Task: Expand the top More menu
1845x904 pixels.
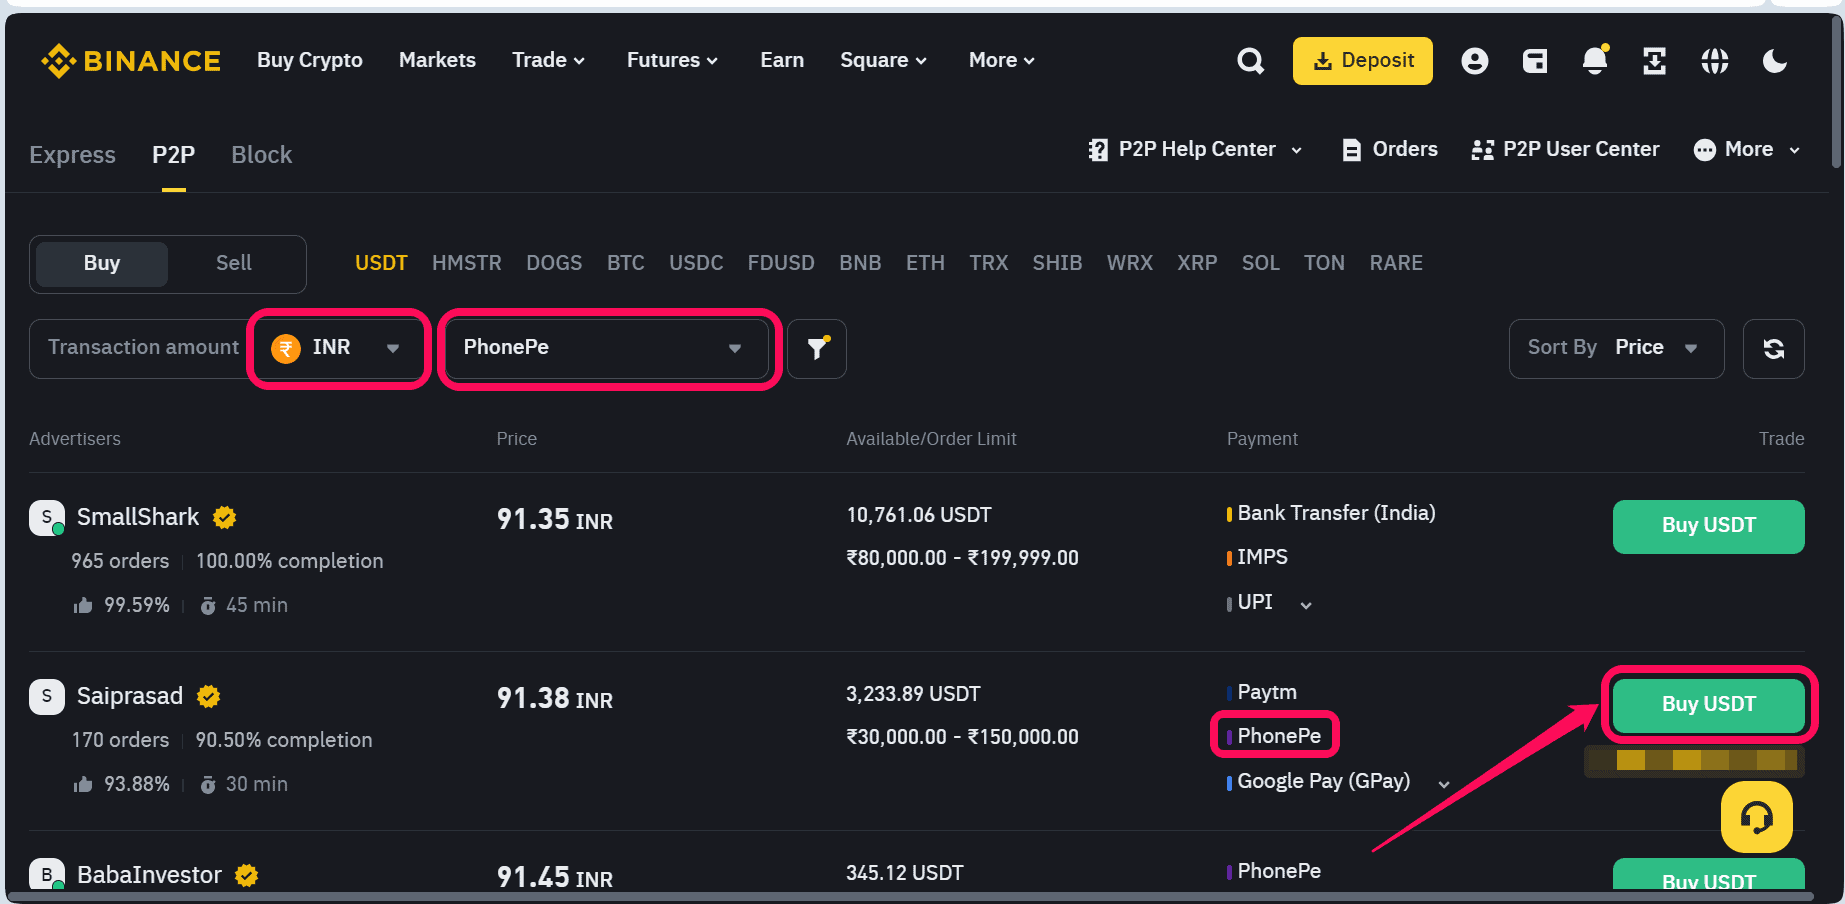Action: tap(1001, 60)
